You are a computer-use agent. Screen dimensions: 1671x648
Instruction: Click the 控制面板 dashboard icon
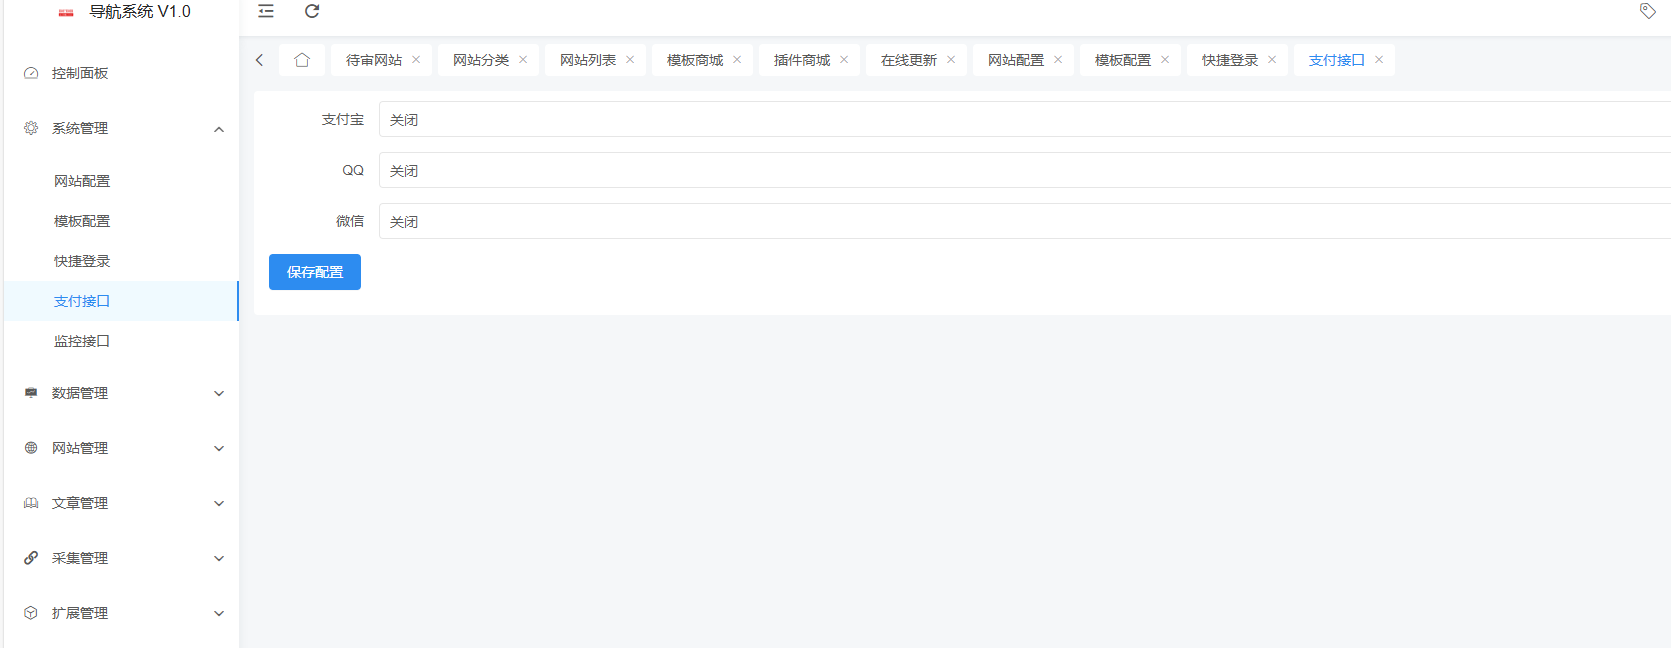31,73
